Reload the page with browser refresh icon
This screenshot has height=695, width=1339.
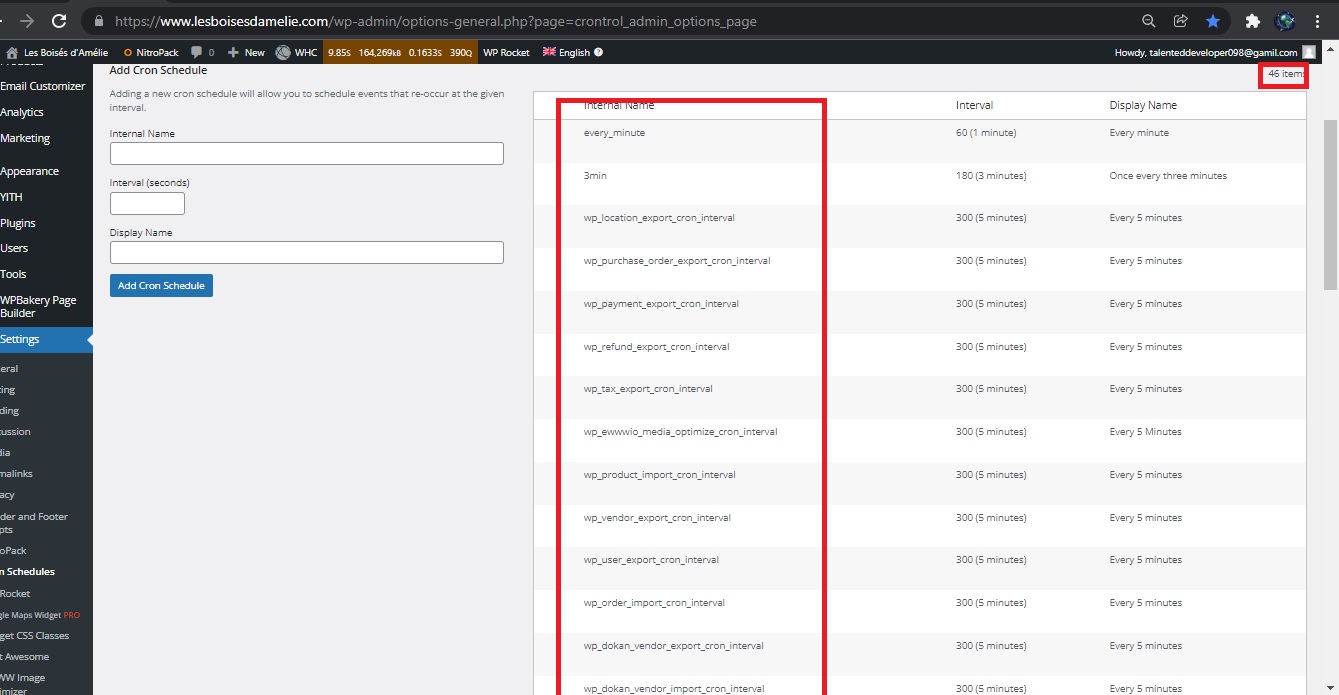[x=59, y=21]
